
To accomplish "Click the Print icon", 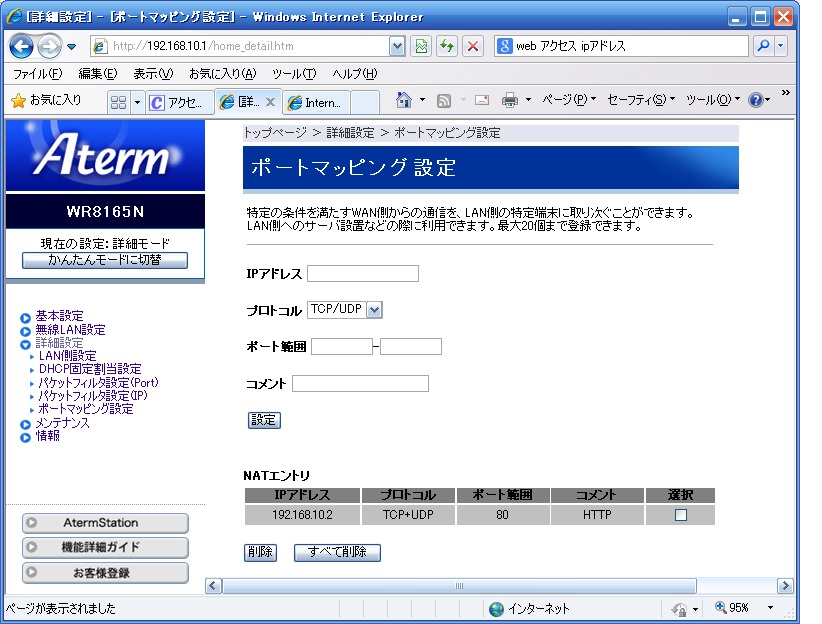I will point(510,100).
